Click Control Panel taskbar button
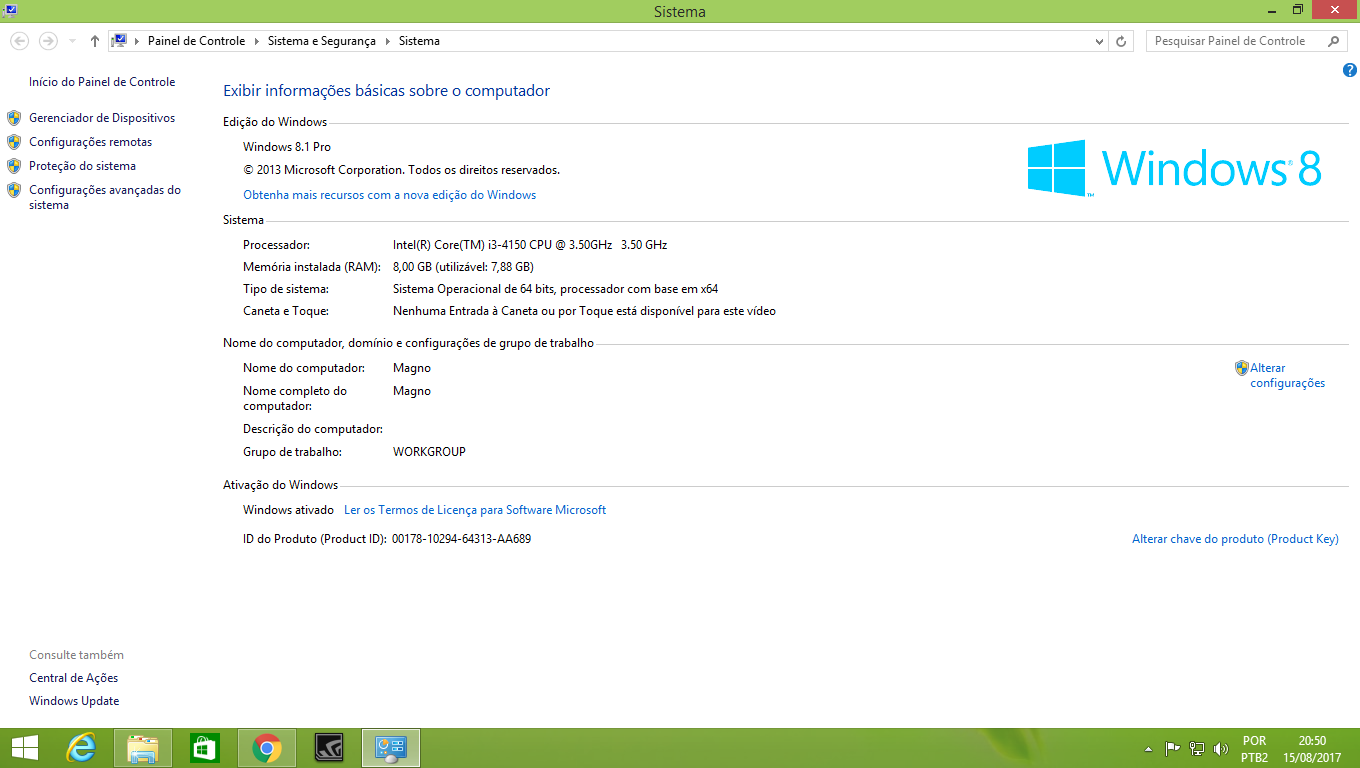This screenshot has width=1360, height=768. pos(391,748)
